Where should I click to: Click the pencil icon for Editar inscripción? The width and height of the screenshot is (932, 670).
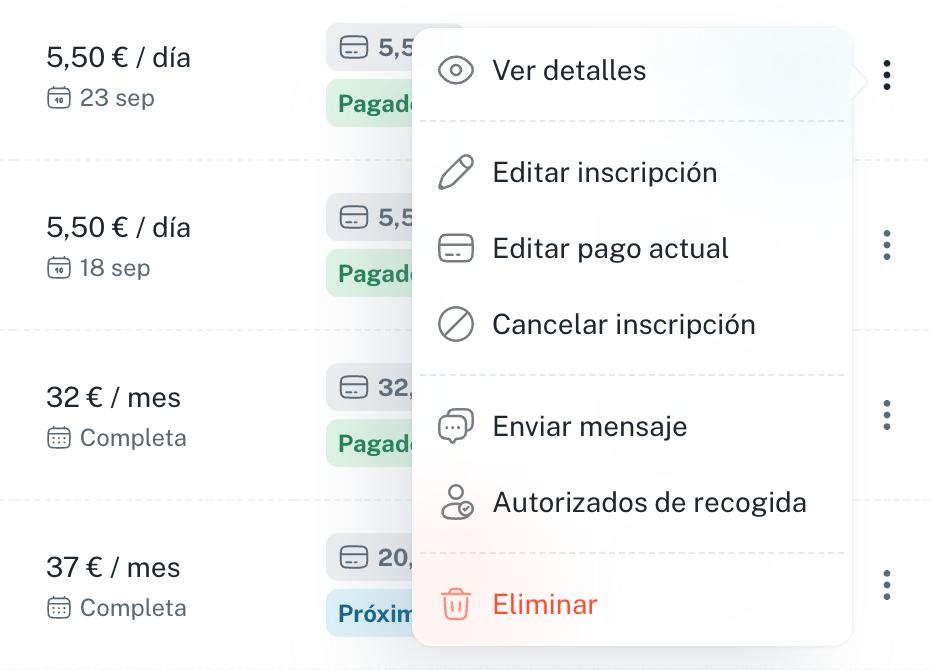[x=456, y=172]
